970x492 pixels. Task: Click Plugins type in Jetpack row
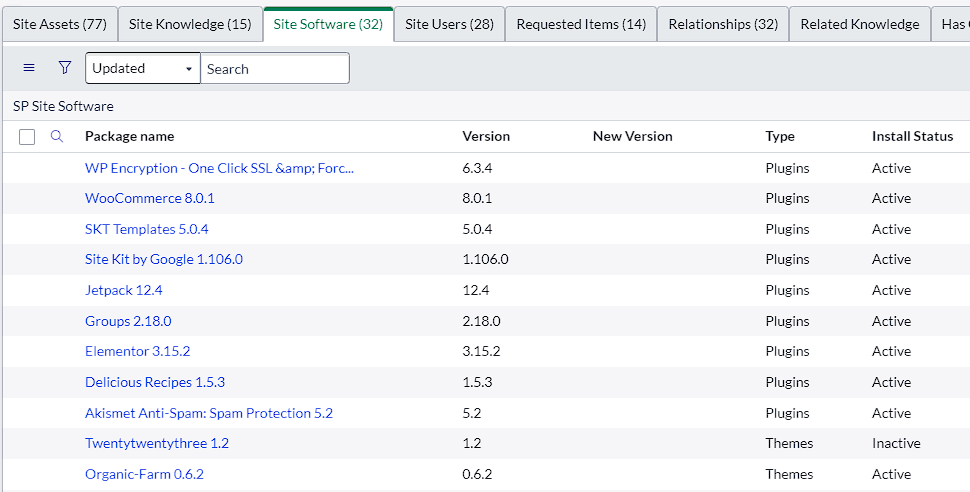787,290
